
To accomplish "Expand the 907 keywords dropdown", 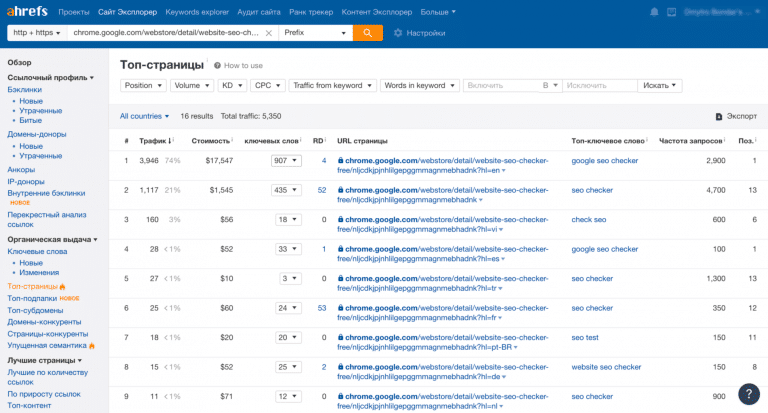I will tap(286, 161).
